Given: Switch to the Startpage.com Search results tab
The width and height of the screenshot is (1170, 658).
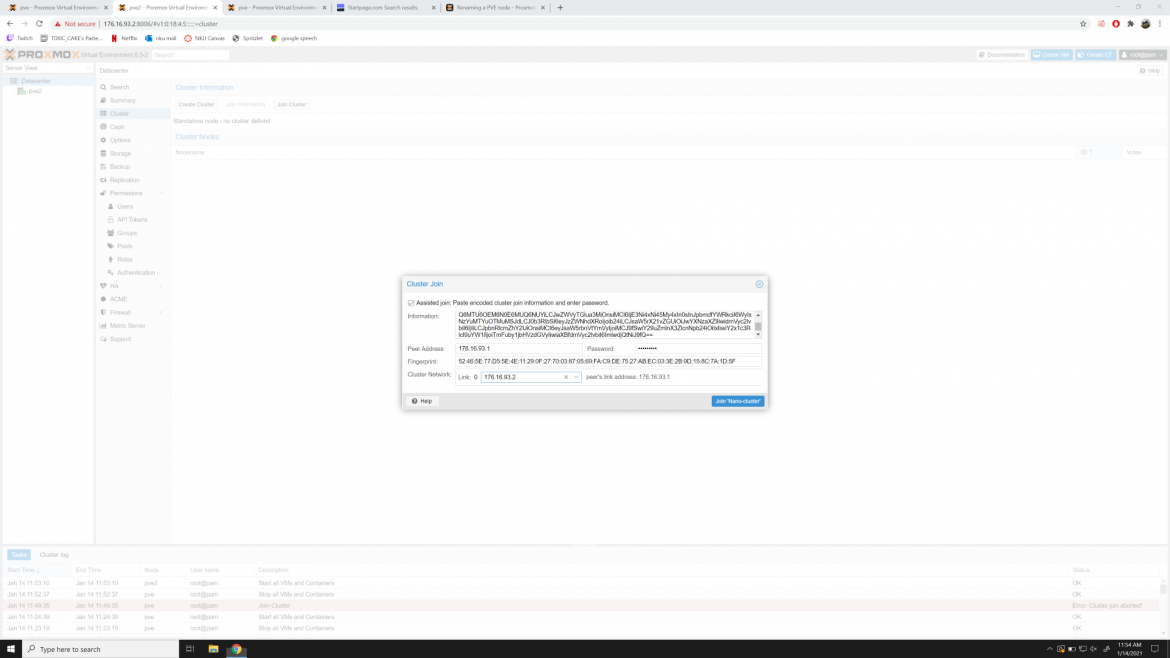Looking at the screenshot, I should tap(385, 7).
